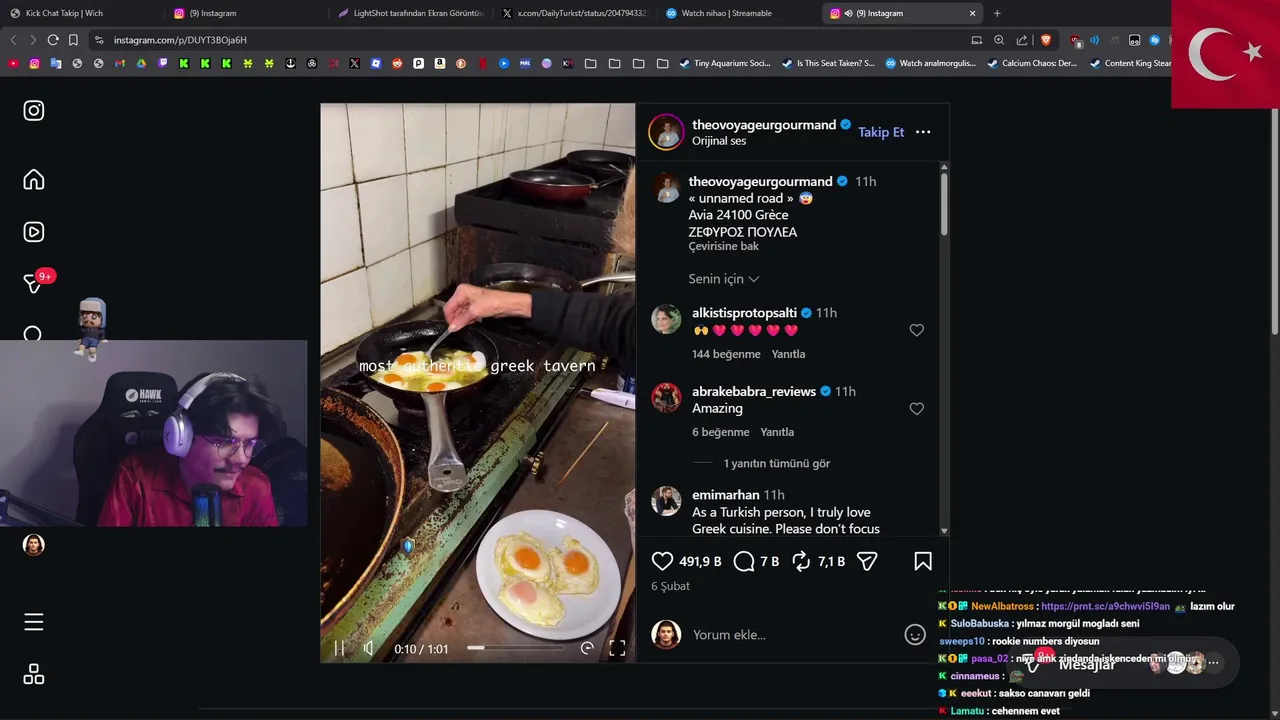Share post with paper plane icon
This screenshot has height=720, width=1280.
867,562
